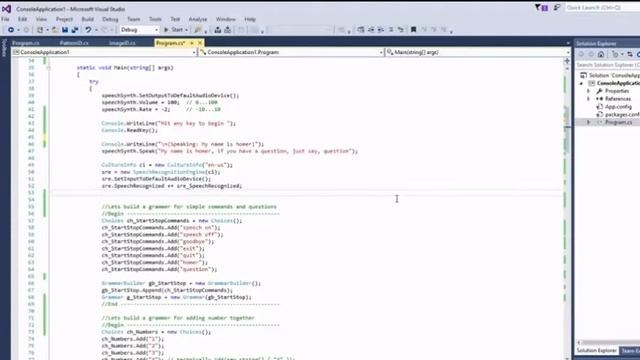Expand the Properties node
The image size is (640, 360).
pyautogui.click(x=589, y=91)
